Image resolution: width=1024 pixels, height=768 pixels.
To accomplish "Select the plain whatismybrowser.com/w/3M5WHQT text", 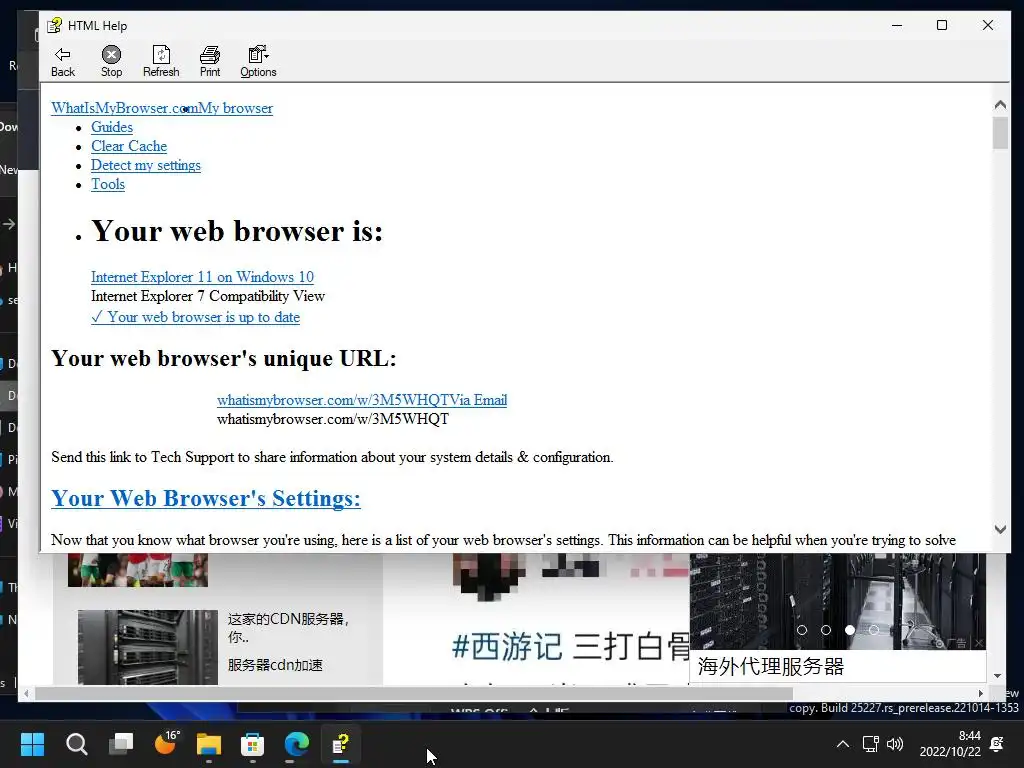I will pos(333,419).
